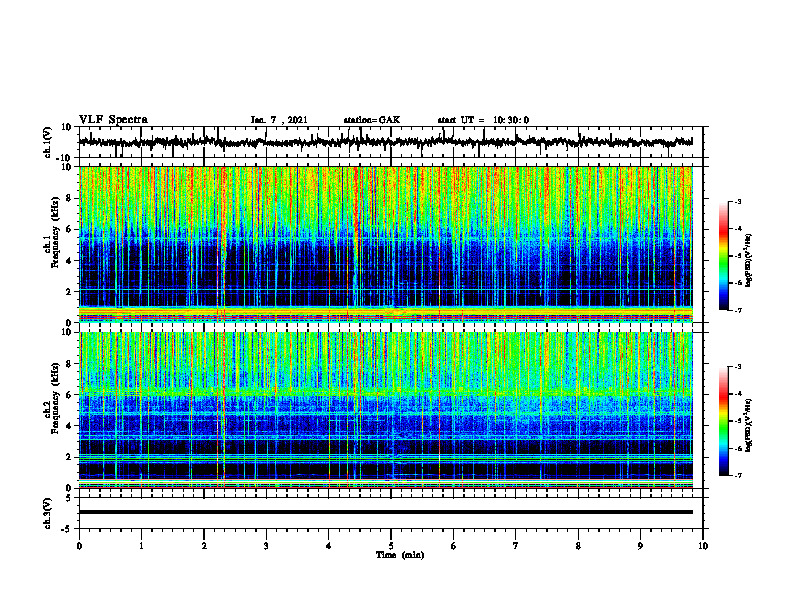The width and height of the screenshot is (792, 612).
Task: Click time axis tick label '7'
Action: pyautogui.click(x=516, y=546)
